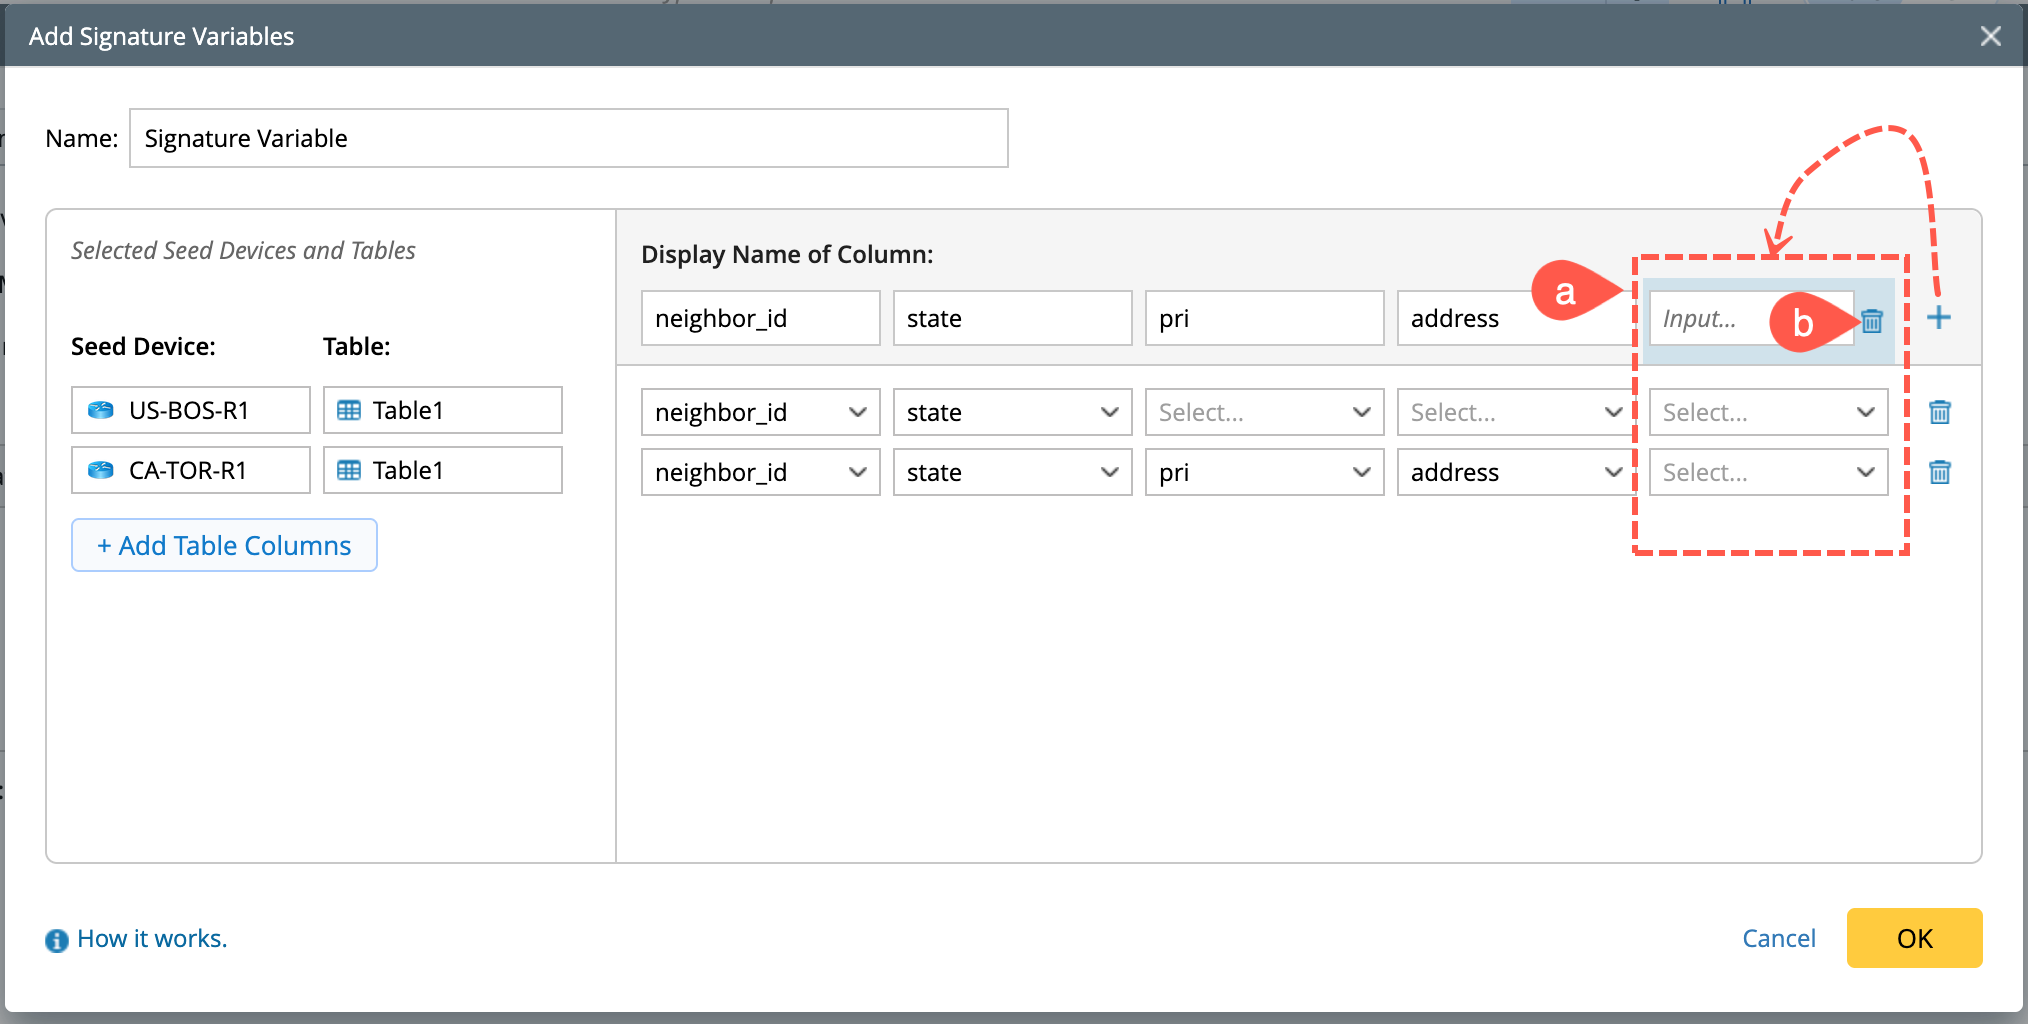Click the Signature Variable name field
Viewport: 2028px width, 1024px height.
coord(568,138)
